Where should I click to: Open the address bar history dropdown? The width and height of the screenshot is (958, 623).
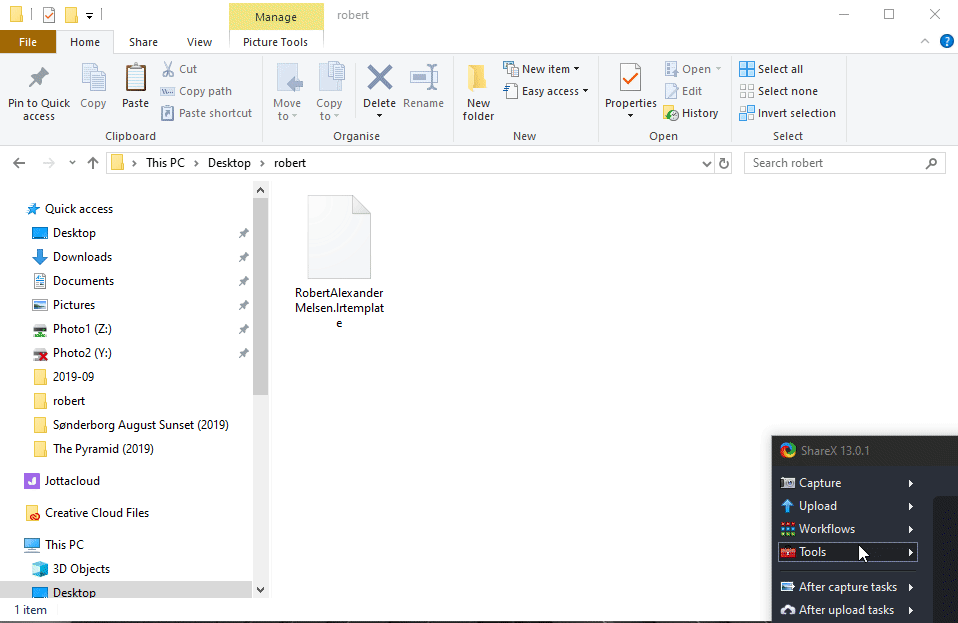[x=707, y=163]
